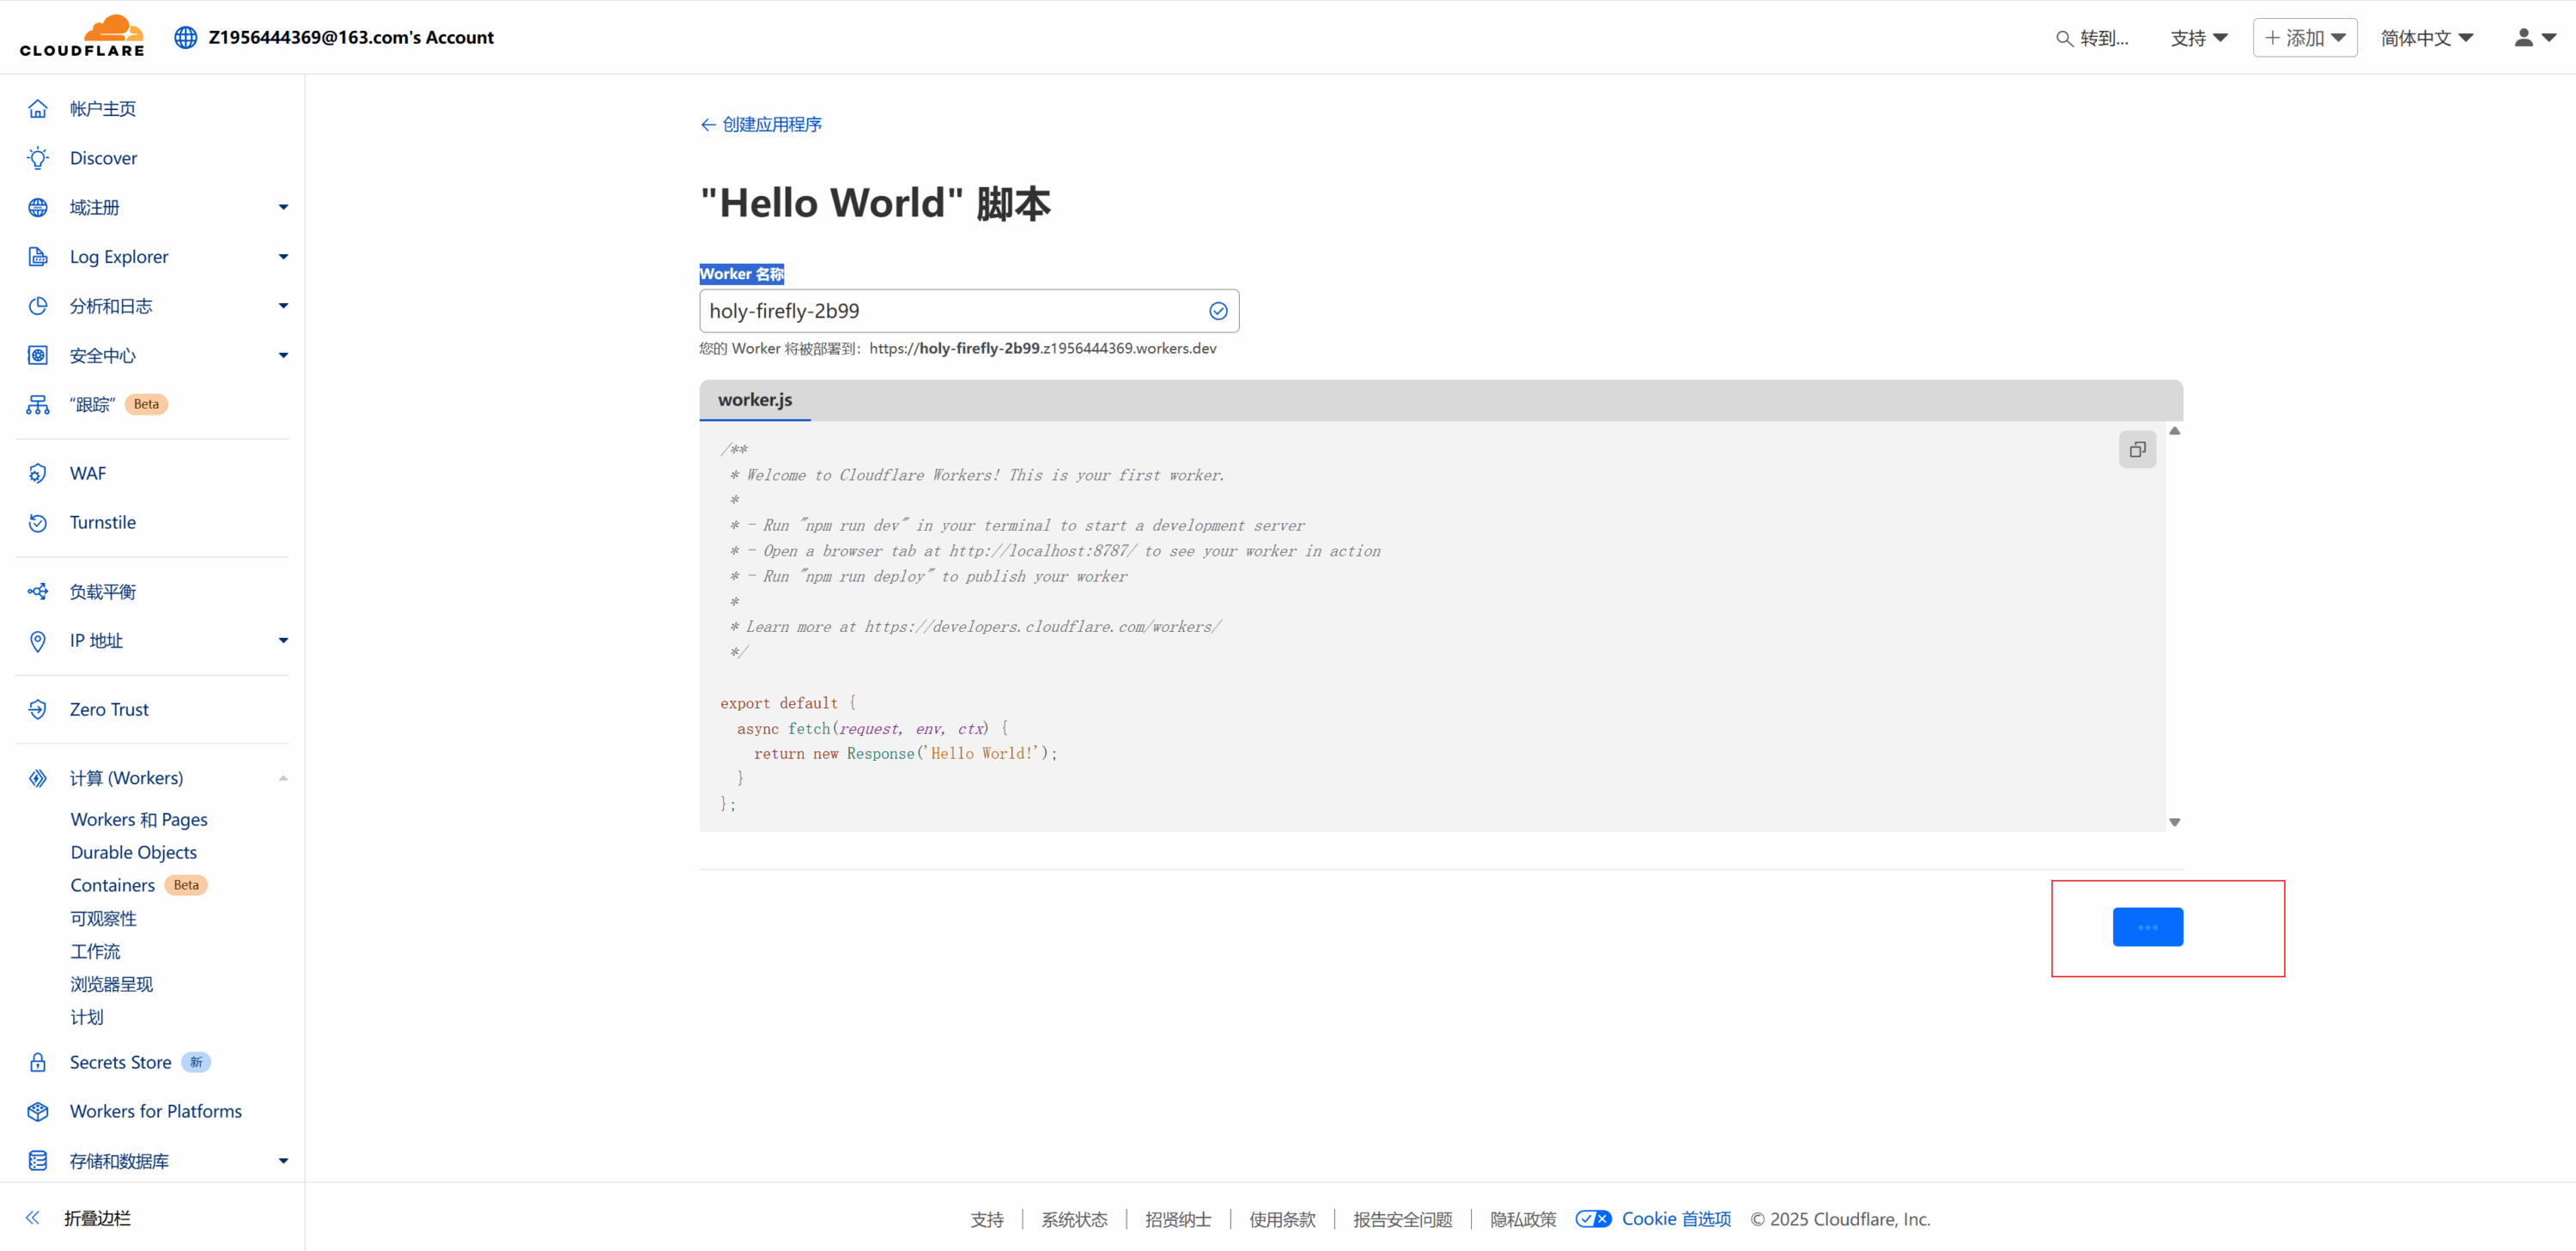Screen dimensions: 2576x1251
Task: Click the workers.dev deployment URL text
Action: click(x=1042, y=348)
